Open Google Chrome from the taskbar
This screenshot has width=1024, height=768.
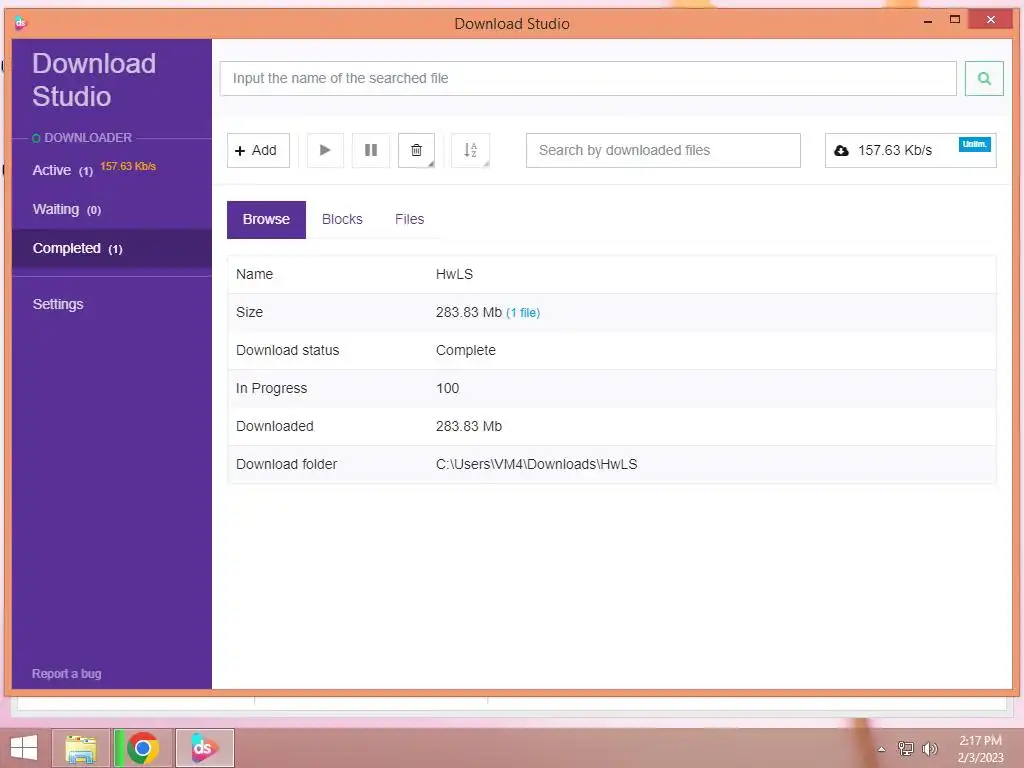point(142,748)
